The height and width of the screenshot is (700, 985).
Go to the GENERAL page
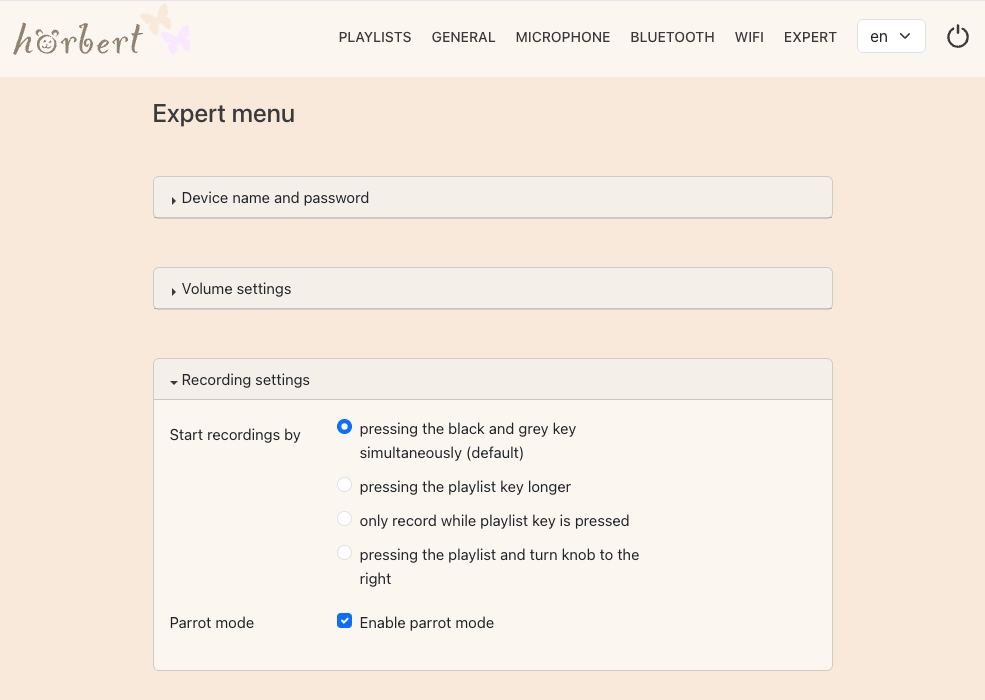coord(463,37)
